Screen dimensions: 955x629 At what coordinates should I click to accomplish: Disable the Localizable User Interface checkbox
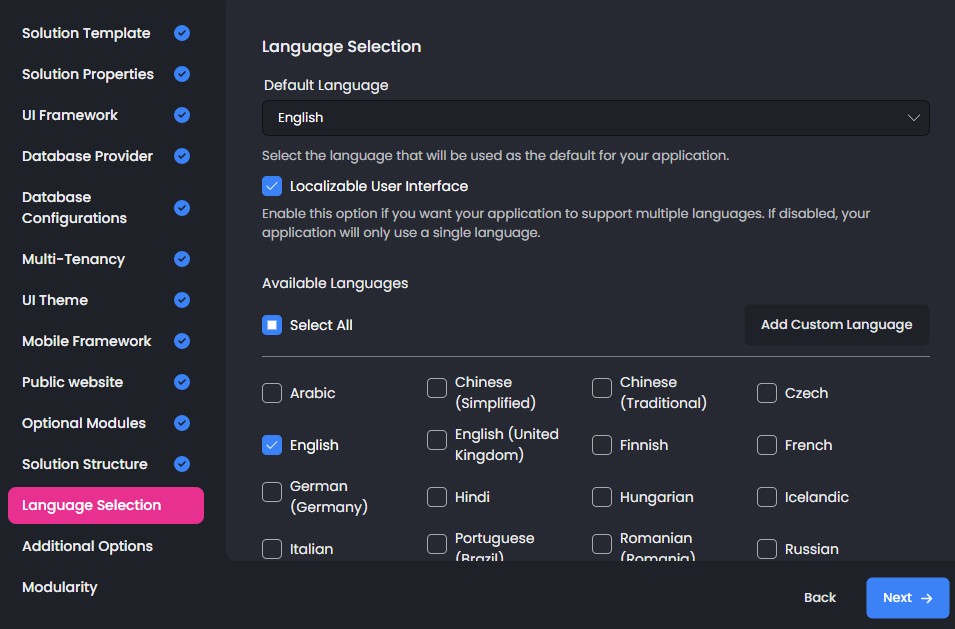(x=272, y=186)
